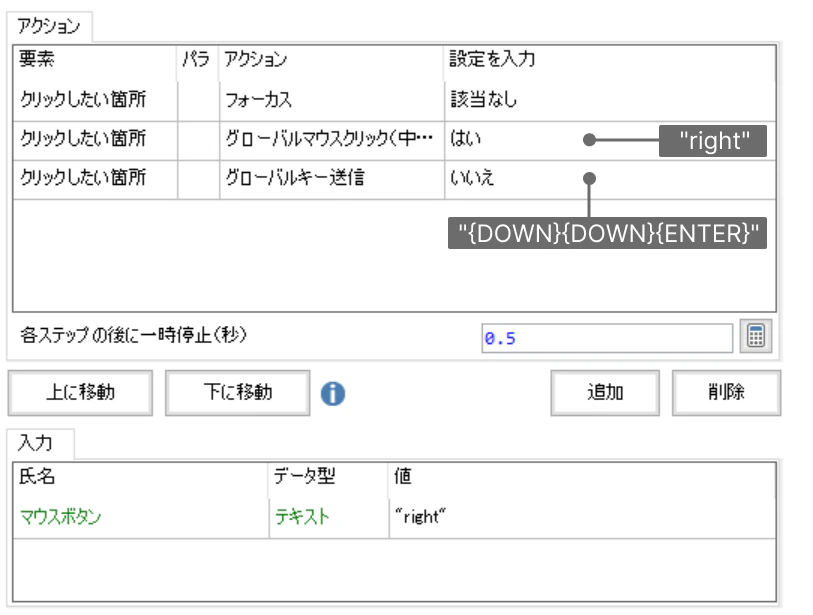The width and height of the screenshot is (813, 615).
Task: Select the element cell in フォーカス row
Action: click(x=95, y=100)
